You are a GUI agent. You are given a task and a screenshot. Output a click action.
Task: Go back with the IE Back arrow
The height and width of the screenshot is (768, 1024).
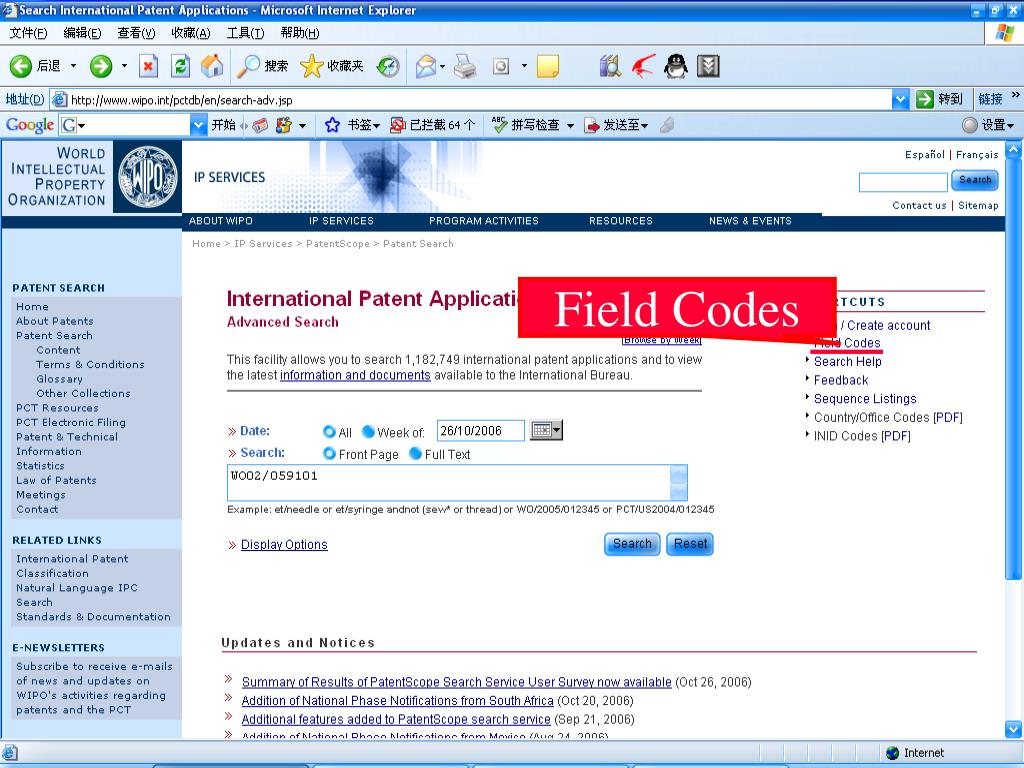21,66
